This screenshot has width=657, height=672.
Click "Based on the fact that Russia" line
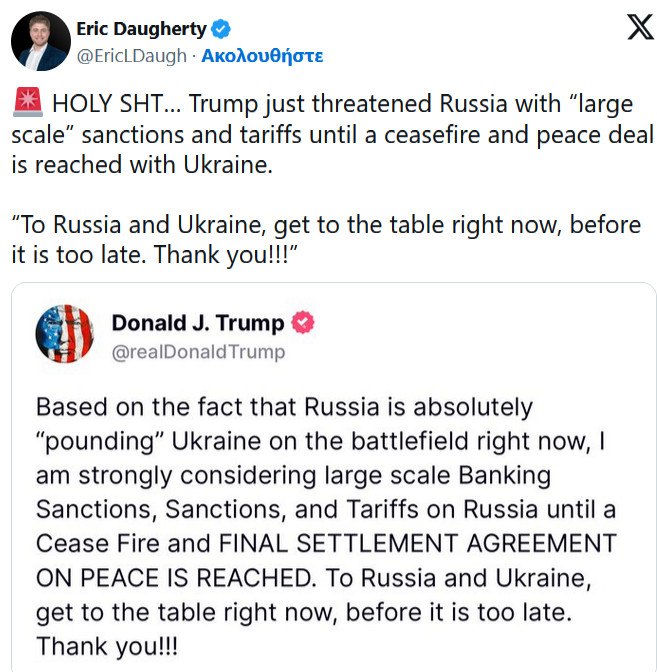[x=284, y=407]
